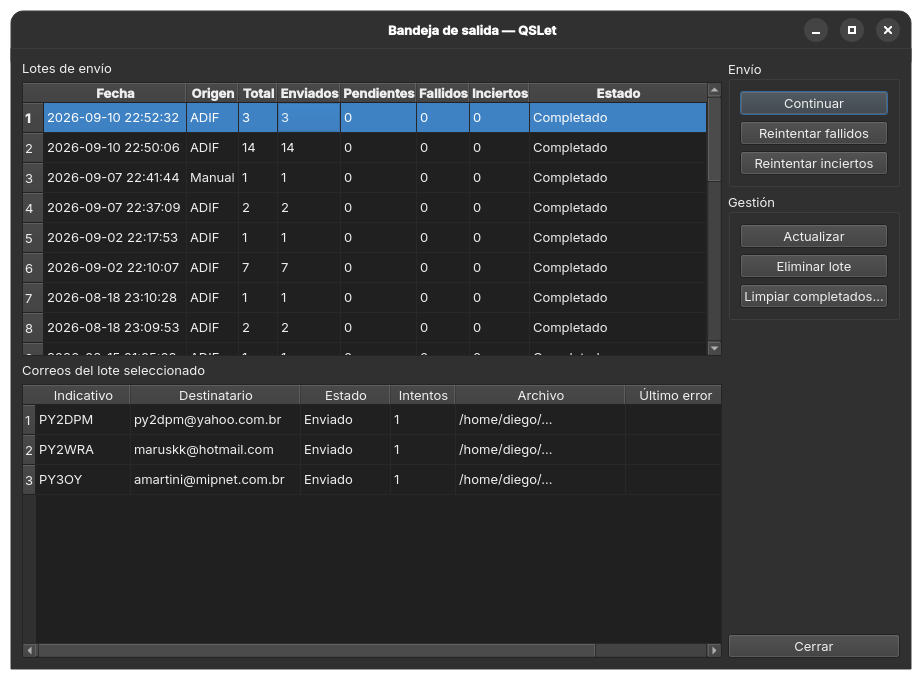The image size is (922, 680).
Task: Select batch dated 2026-08-18 23:09:53
Action: (x=375, y=328)
